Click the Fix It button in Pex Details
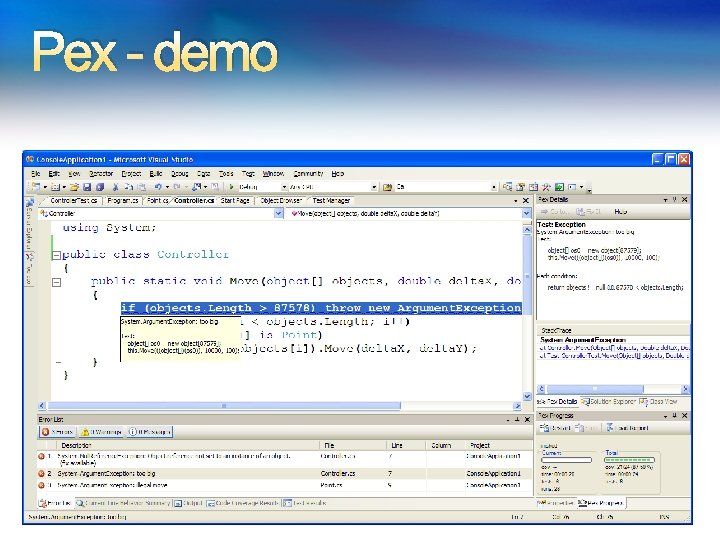720x540 pixels. point(589,212)
